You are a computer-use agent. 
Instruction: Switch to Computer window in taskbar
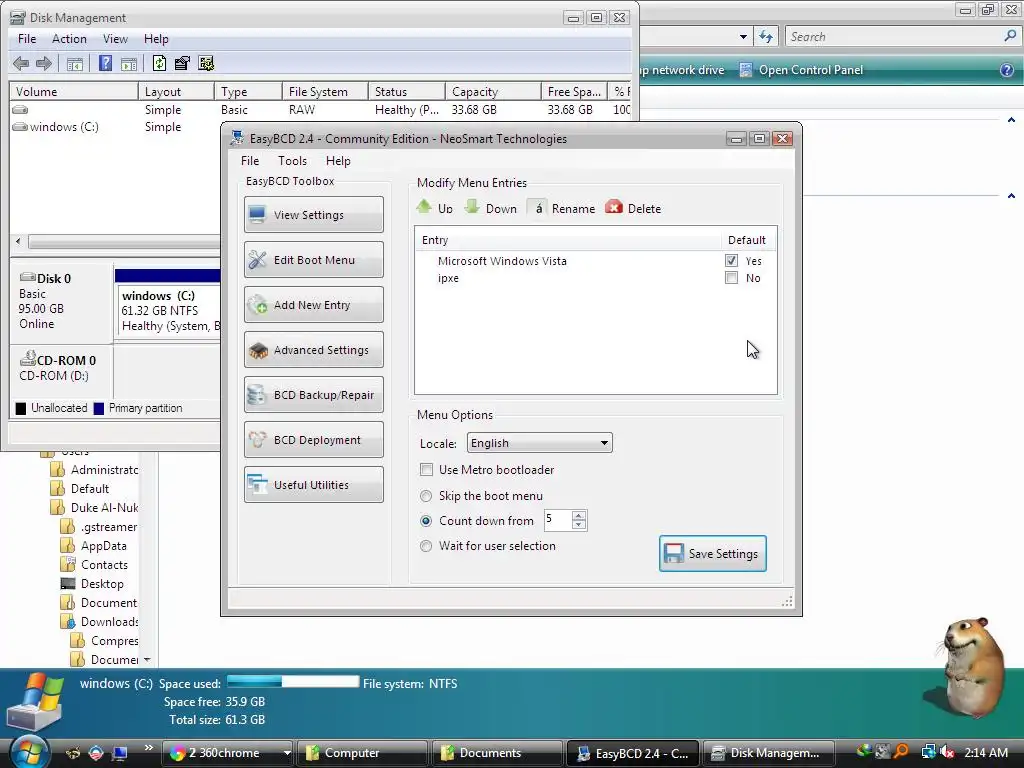tap(362, 753)
